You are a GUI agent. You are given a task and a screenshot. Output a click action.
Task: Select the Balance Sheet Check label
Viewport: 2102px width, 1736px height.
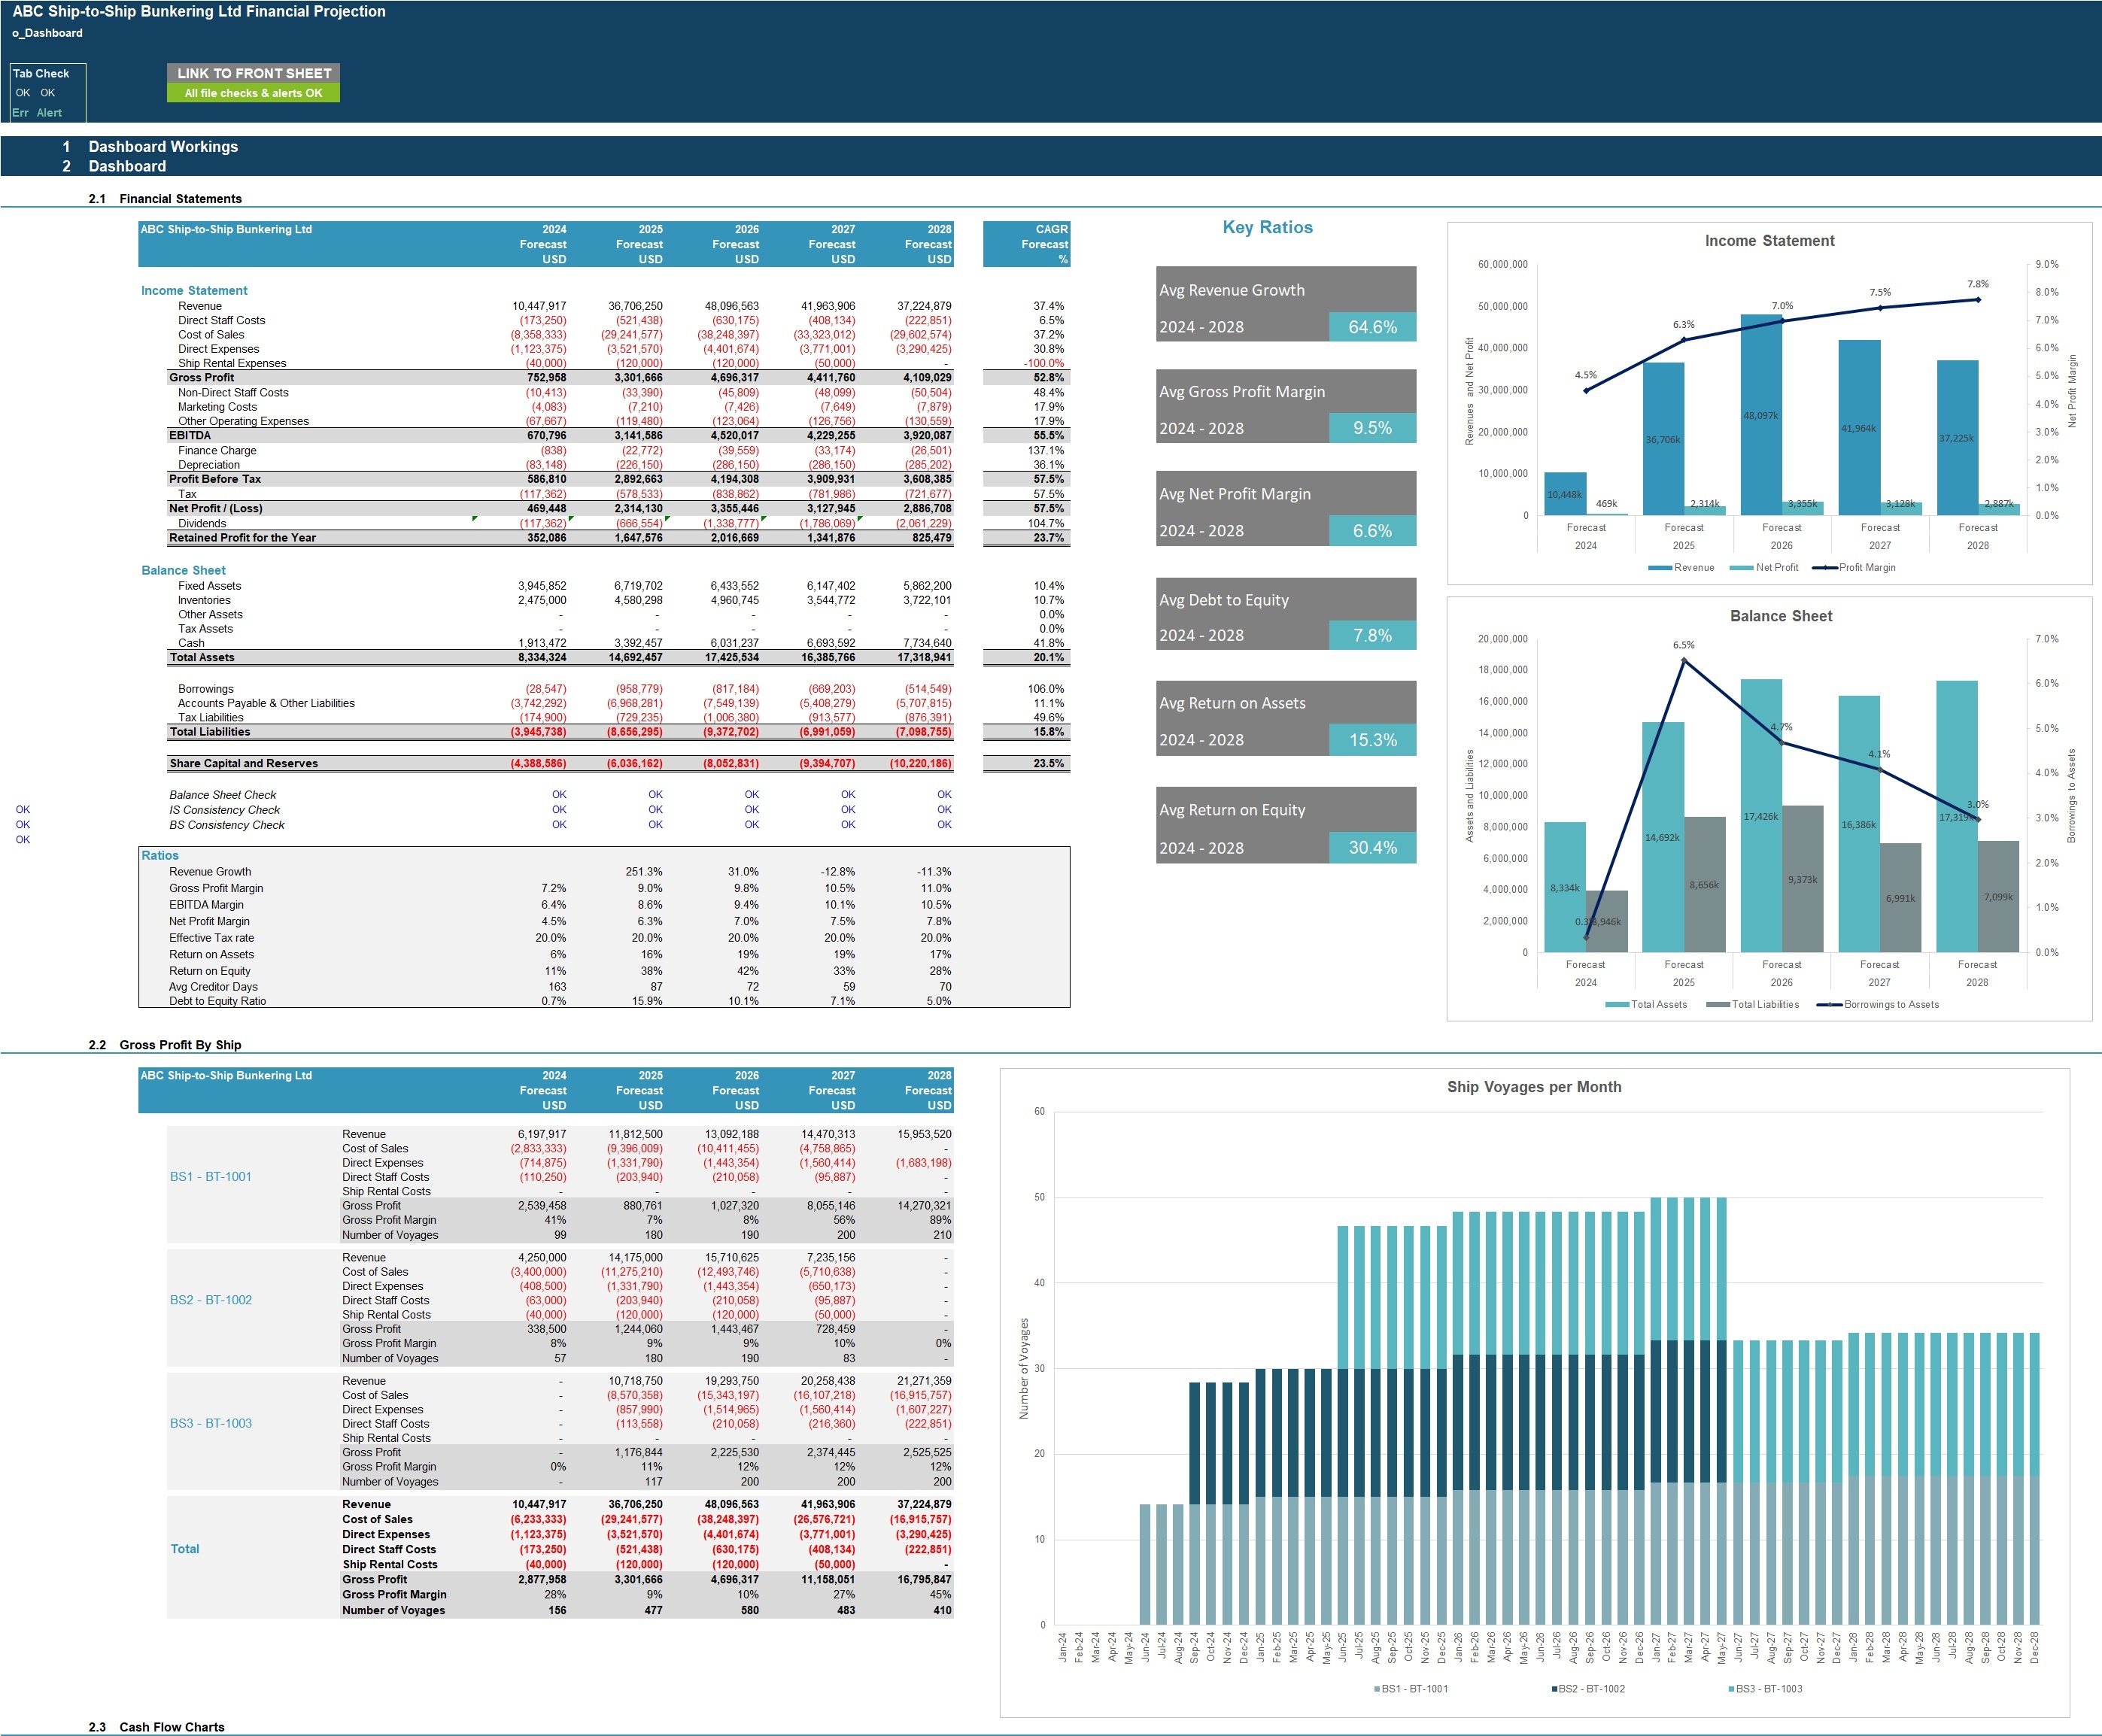[x=222, y=796]
